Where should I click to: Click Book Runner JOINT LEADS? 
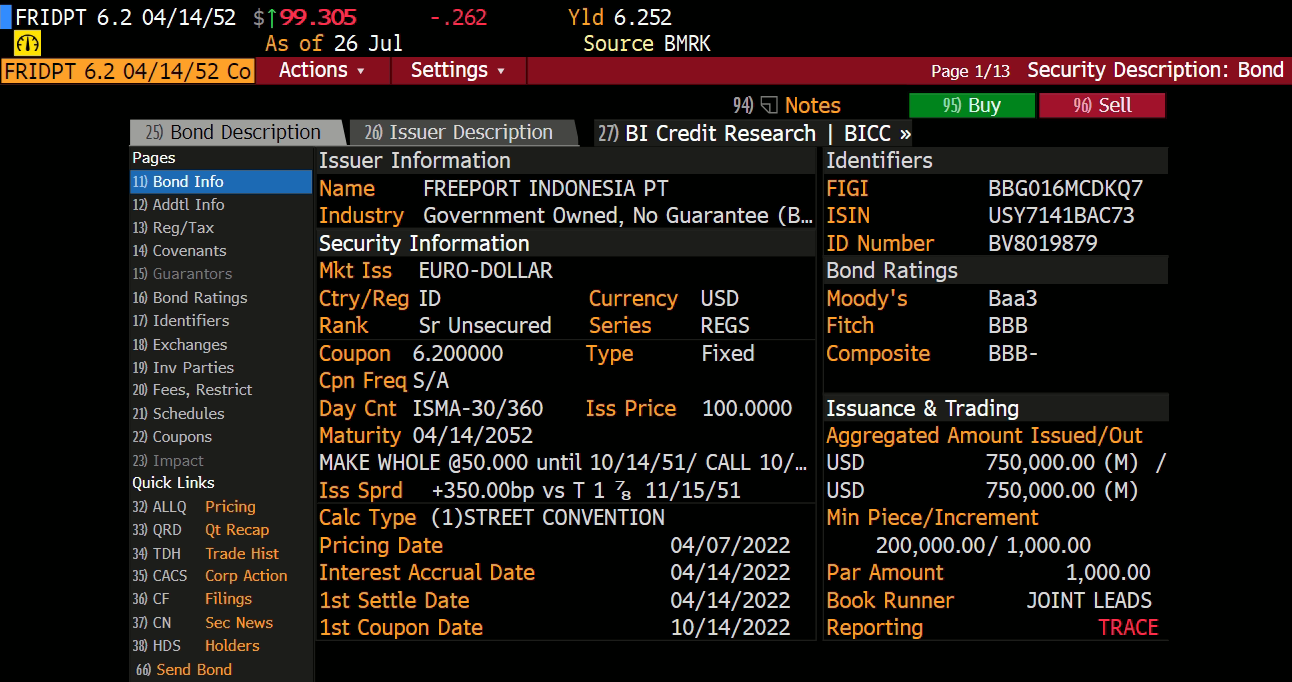[1089, 601]
